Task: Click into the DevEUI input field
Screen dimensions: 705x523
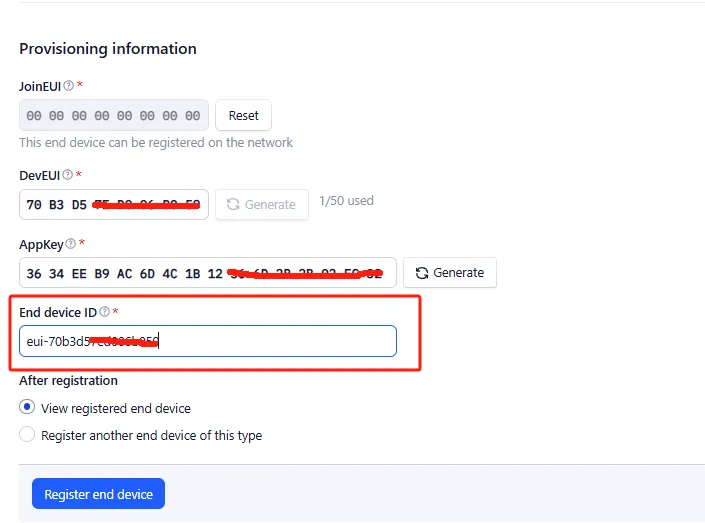Action: [113, 204]
